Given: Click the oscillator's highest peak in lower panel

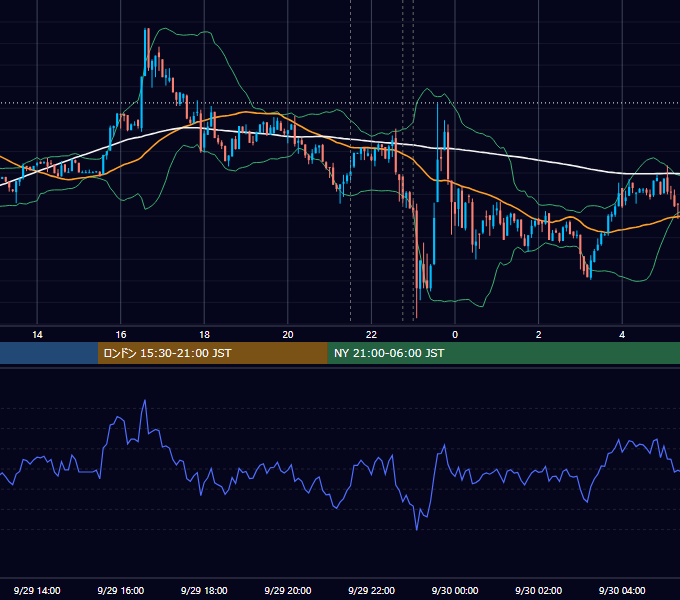Looking at the screenshot, I should click(145, 401).
